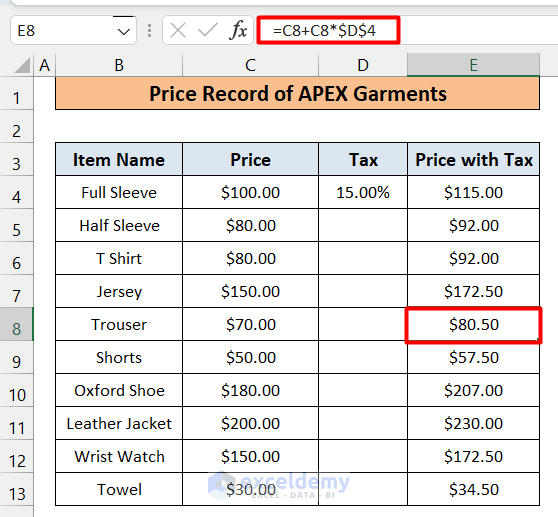
Task: Click the 'Price' header cell
Action: pyautogui.click(x=250, y=159)
